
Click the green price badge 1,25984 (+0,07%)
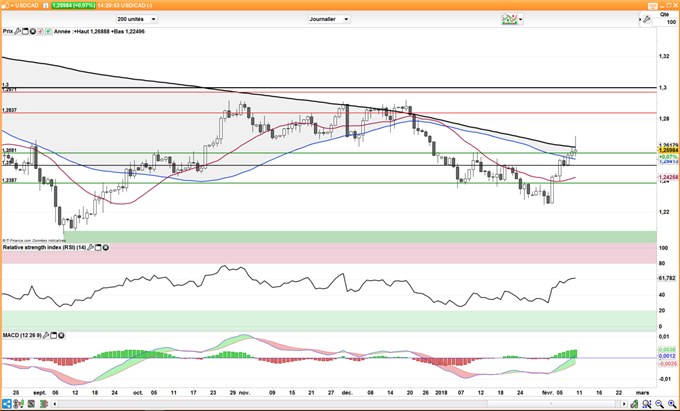coord(73,6)
